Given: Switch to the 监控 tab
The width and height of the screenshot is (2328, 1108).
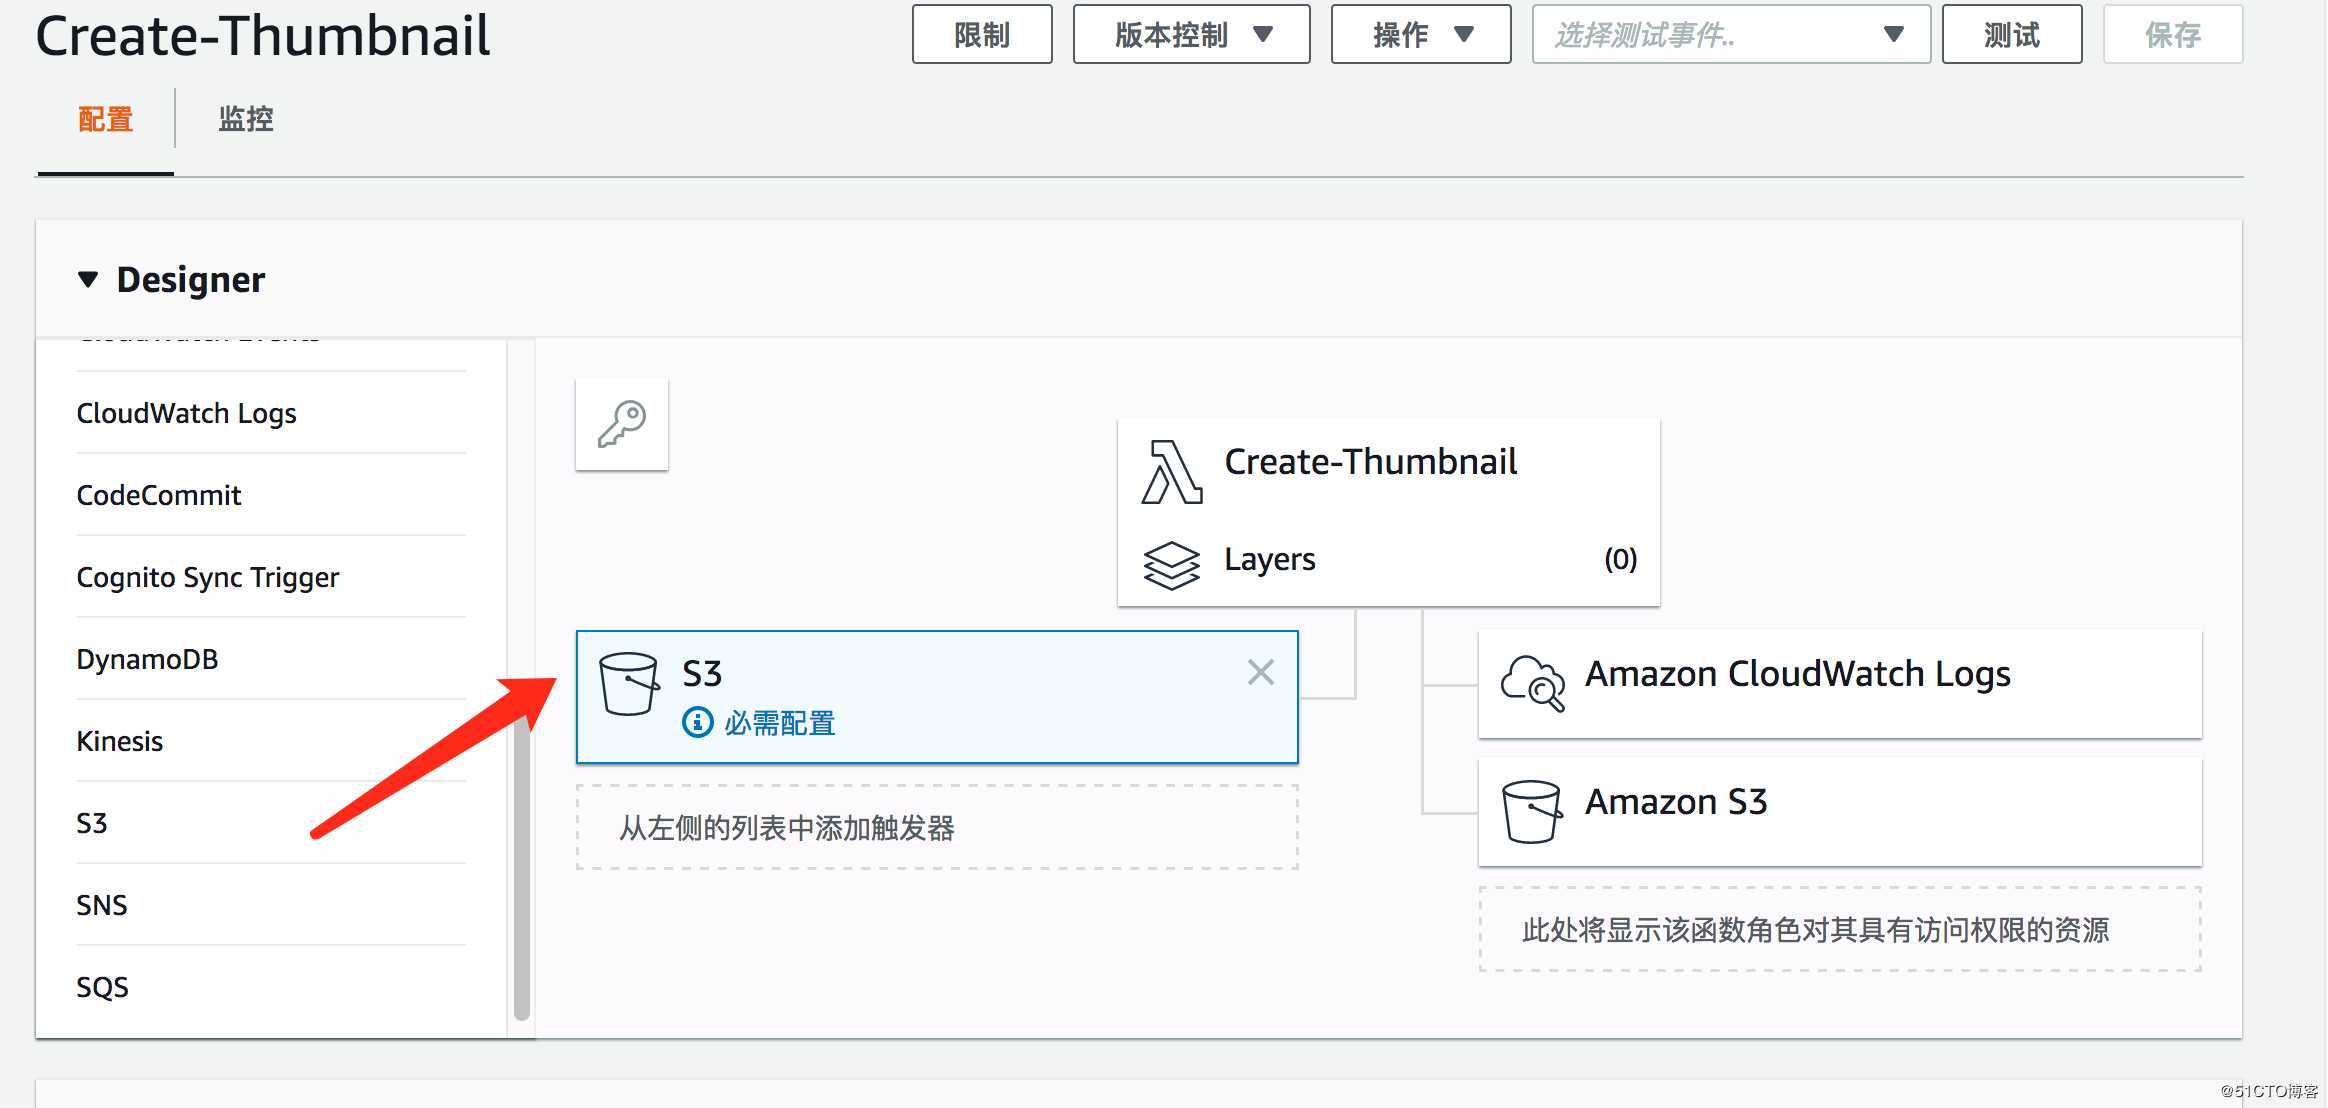Looking at the screenshot, I should click(x=245, y=119).
